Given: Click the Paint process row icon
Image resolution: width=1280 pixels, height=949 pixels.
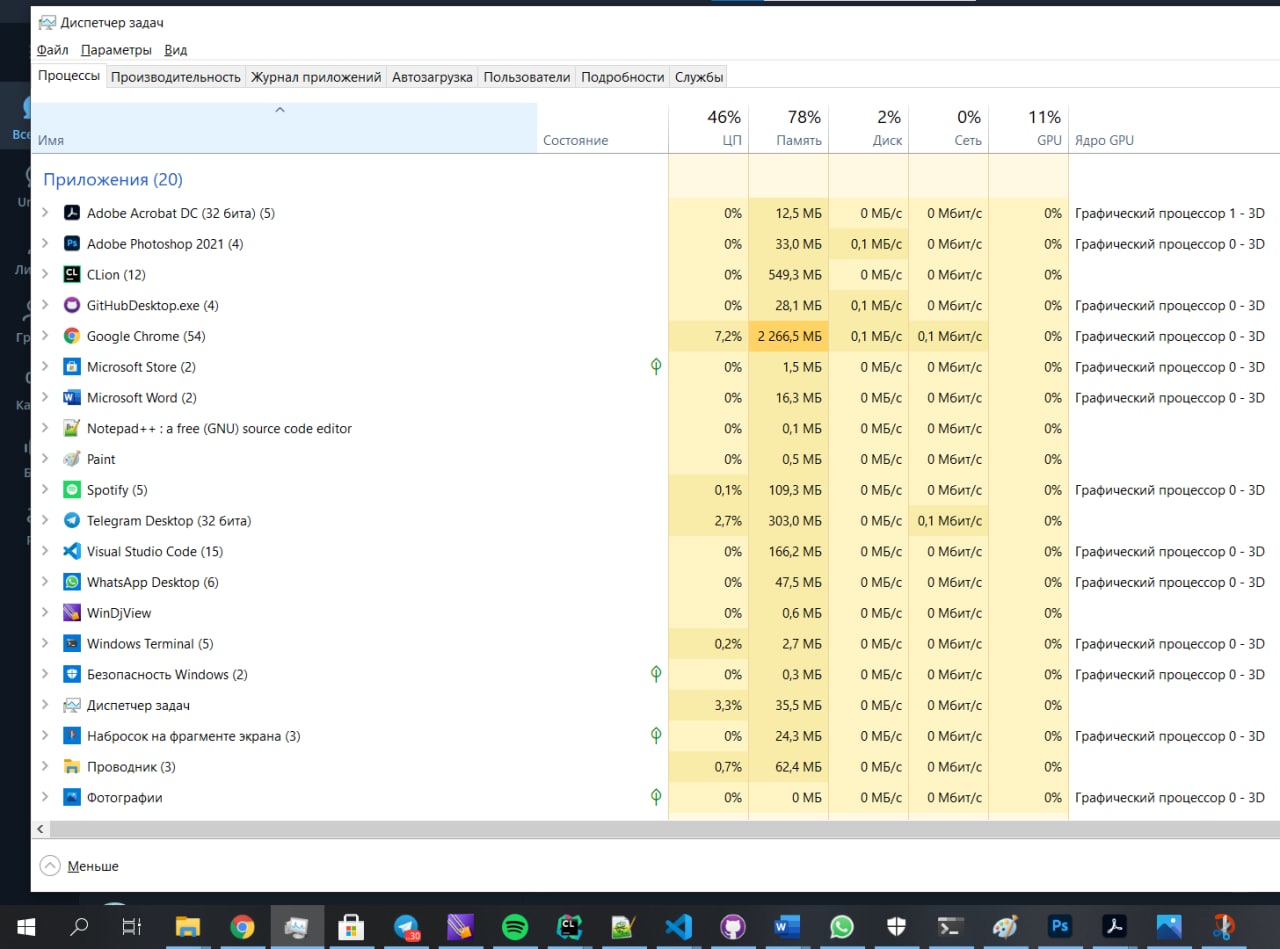Looking at the screenshot, I should [x=71, y=459].
